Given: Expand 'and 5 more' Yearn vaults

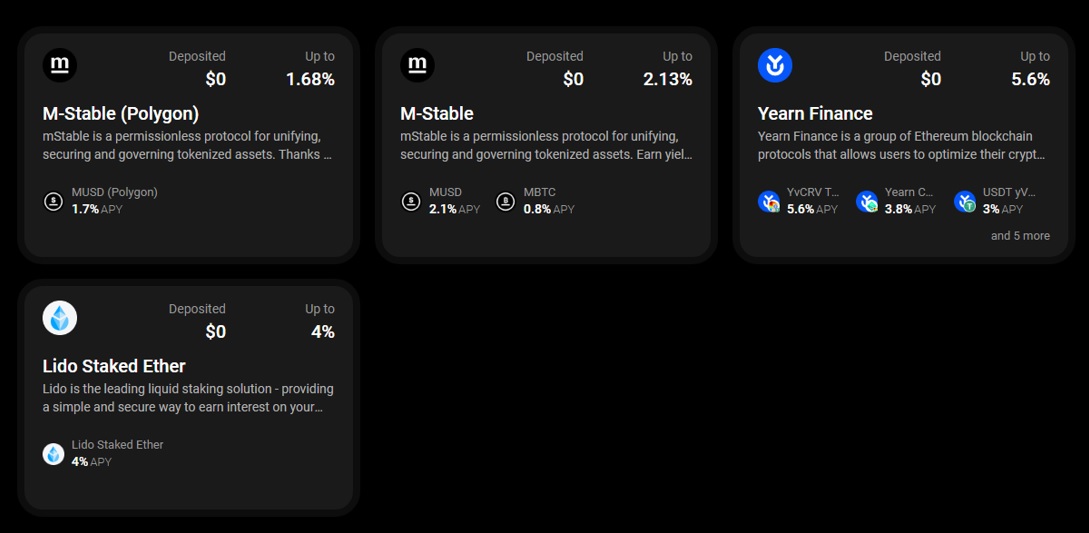Looking at the screenshot, I should click(x=1020, y=236).
